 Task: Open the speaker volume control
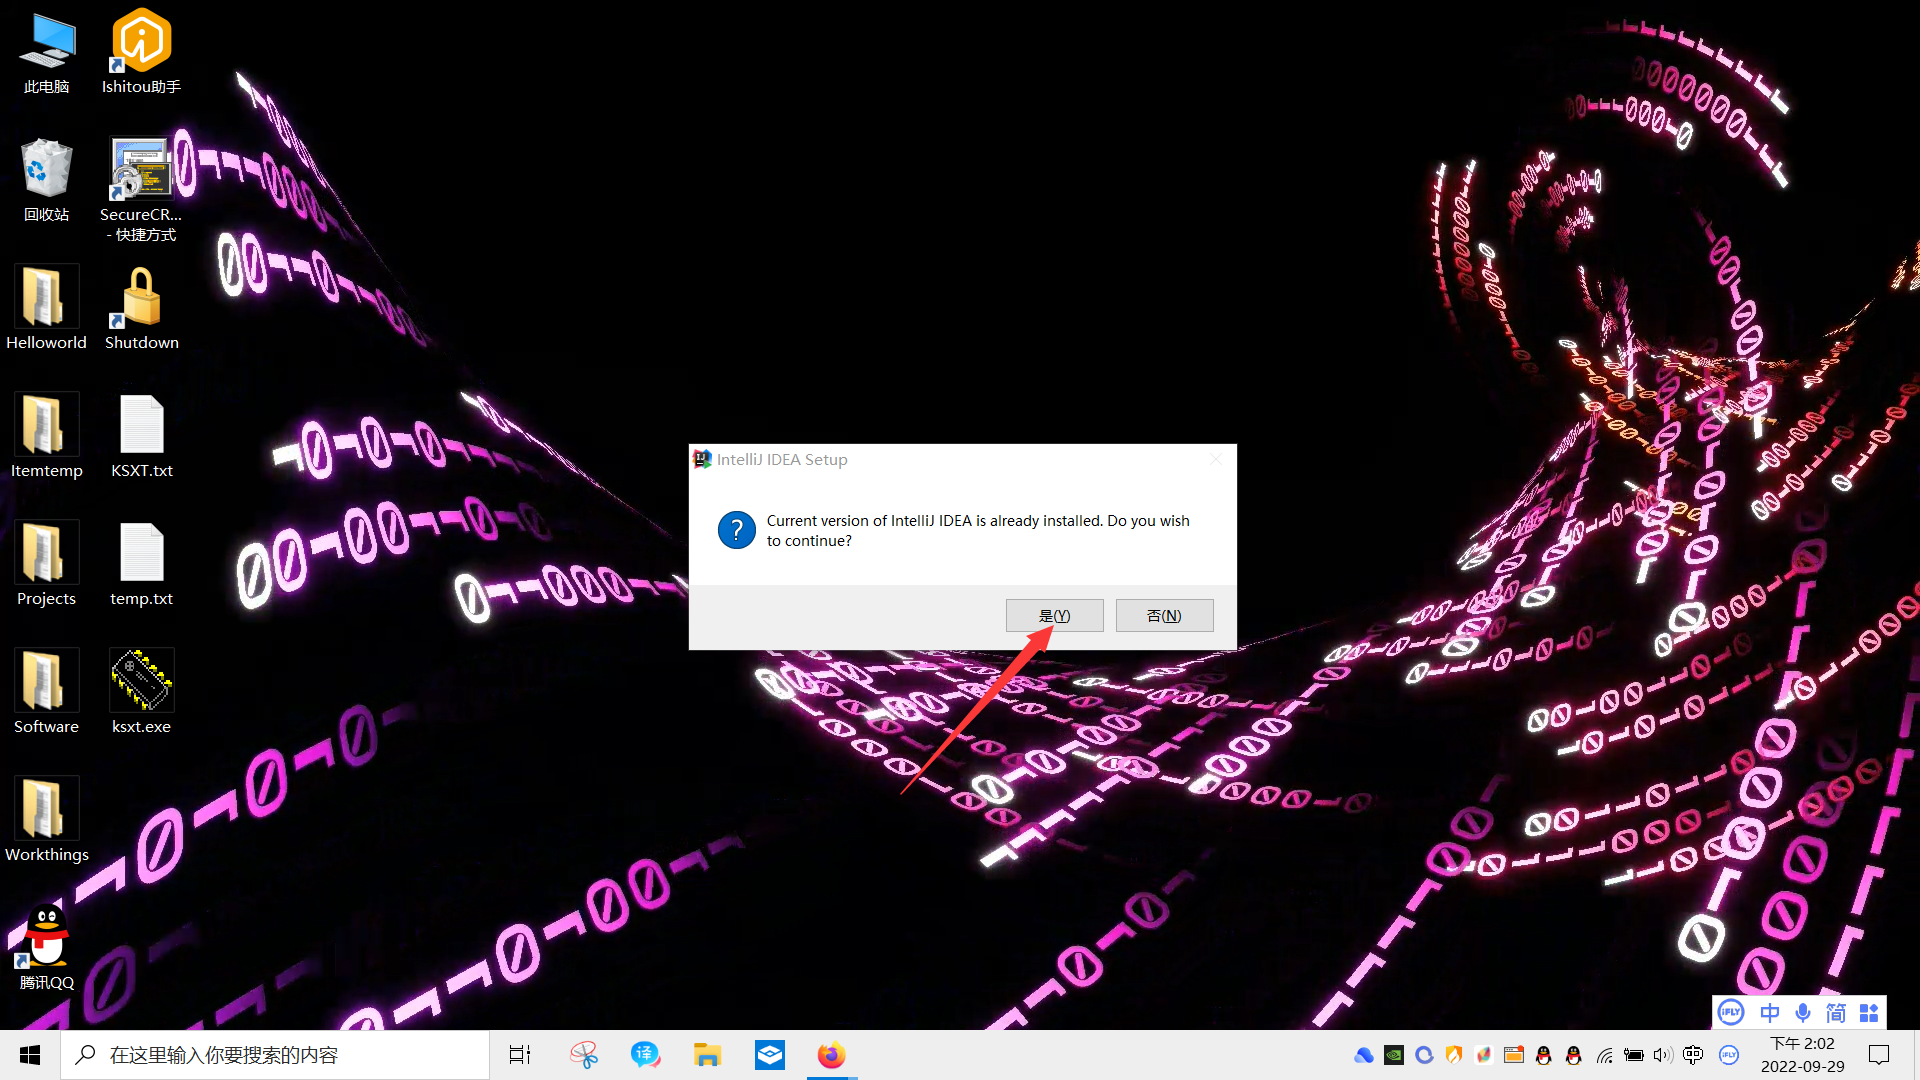(x=1662, y=1055)
